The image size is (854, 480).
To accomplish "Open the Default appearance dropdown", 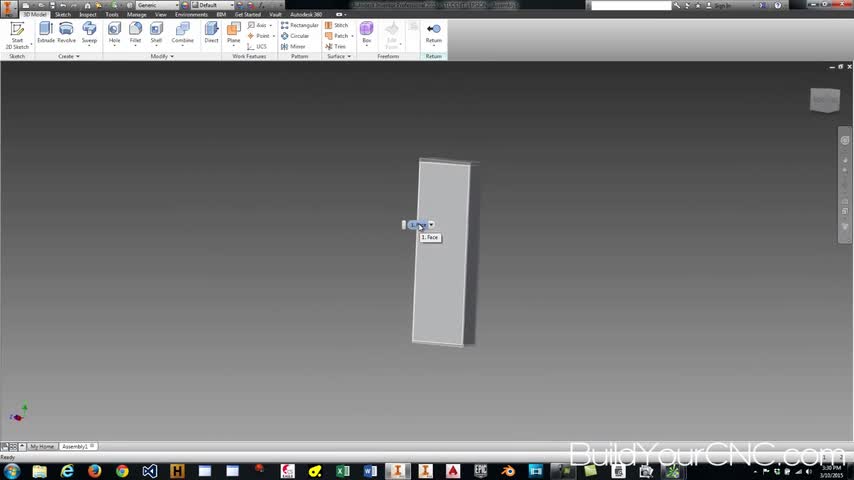I will point(212,5).
